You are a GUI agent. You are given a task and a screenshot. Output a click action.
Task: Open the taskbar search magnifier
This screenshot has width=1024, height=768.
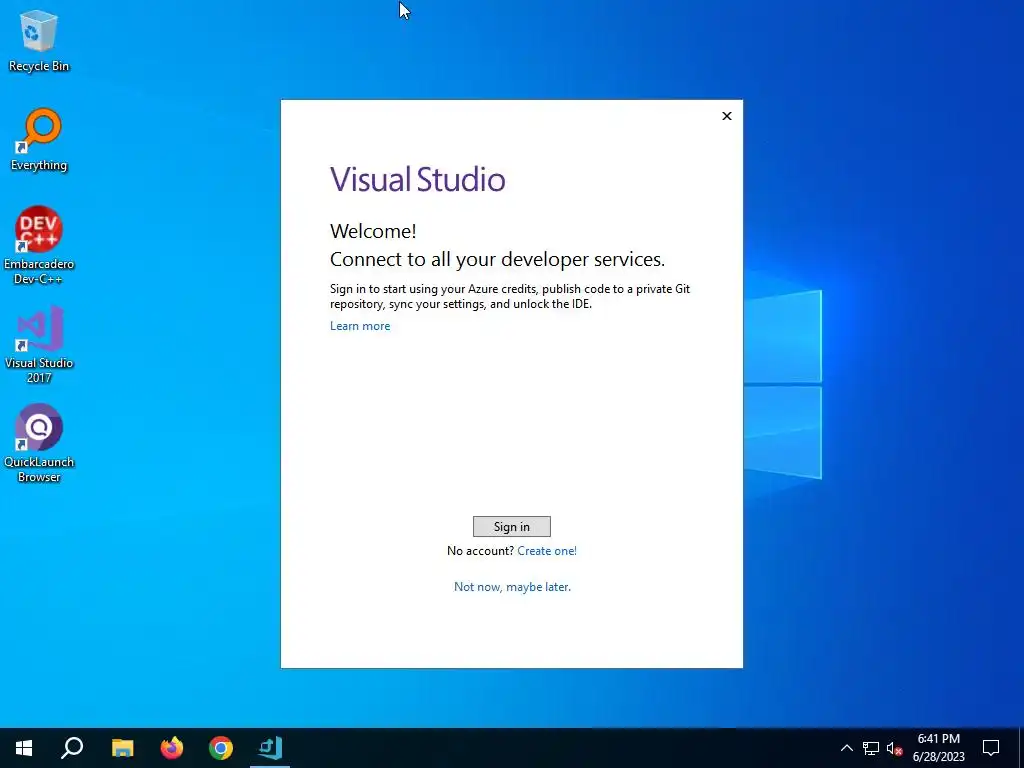click(72, 748)
